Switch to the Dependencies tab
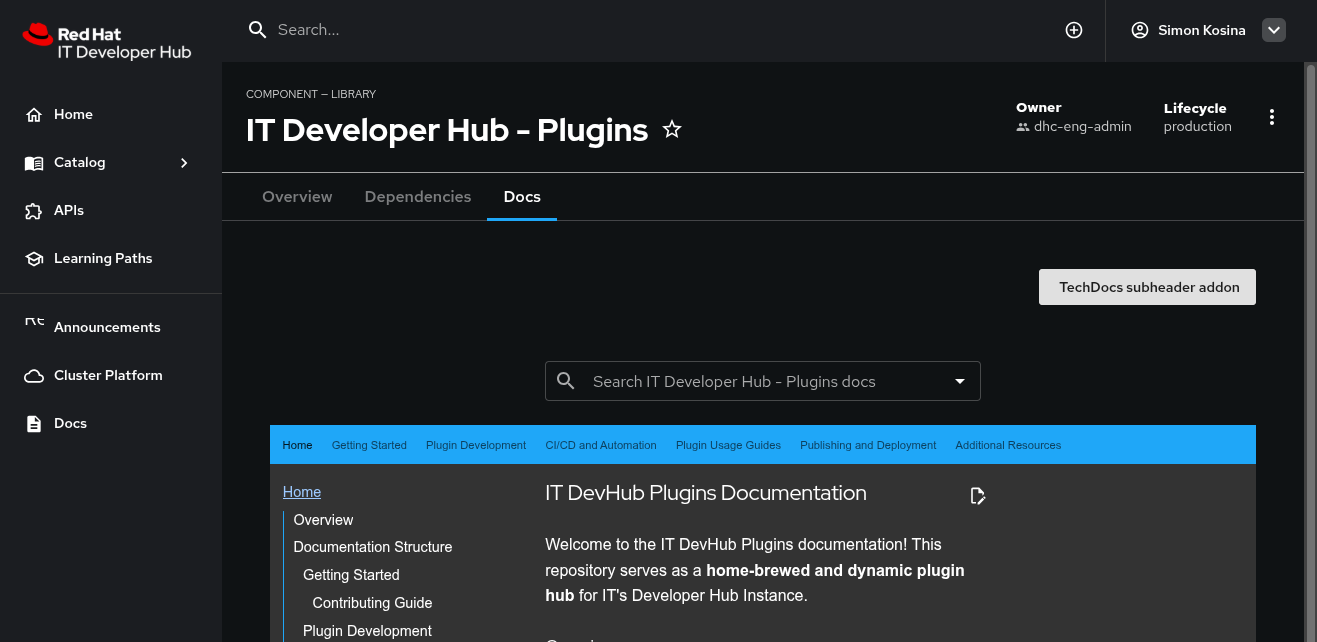The height and width of the screenshot is (642, 1317). (418, 197)
